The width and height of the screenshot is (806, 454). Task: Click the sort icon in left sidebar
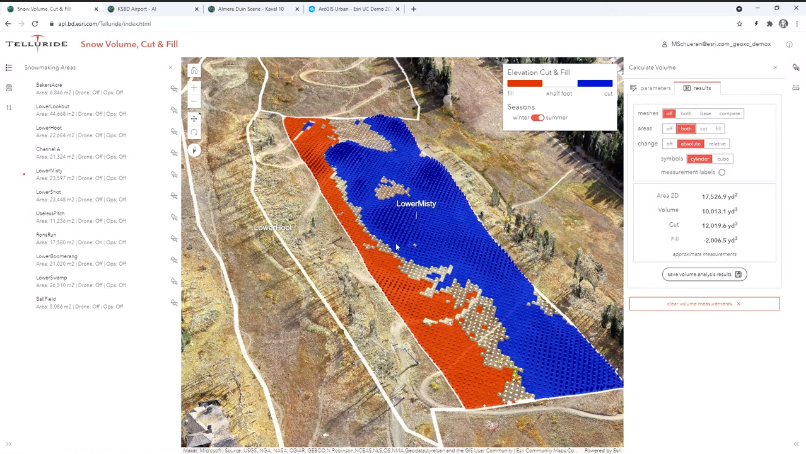tap(9, 107)
